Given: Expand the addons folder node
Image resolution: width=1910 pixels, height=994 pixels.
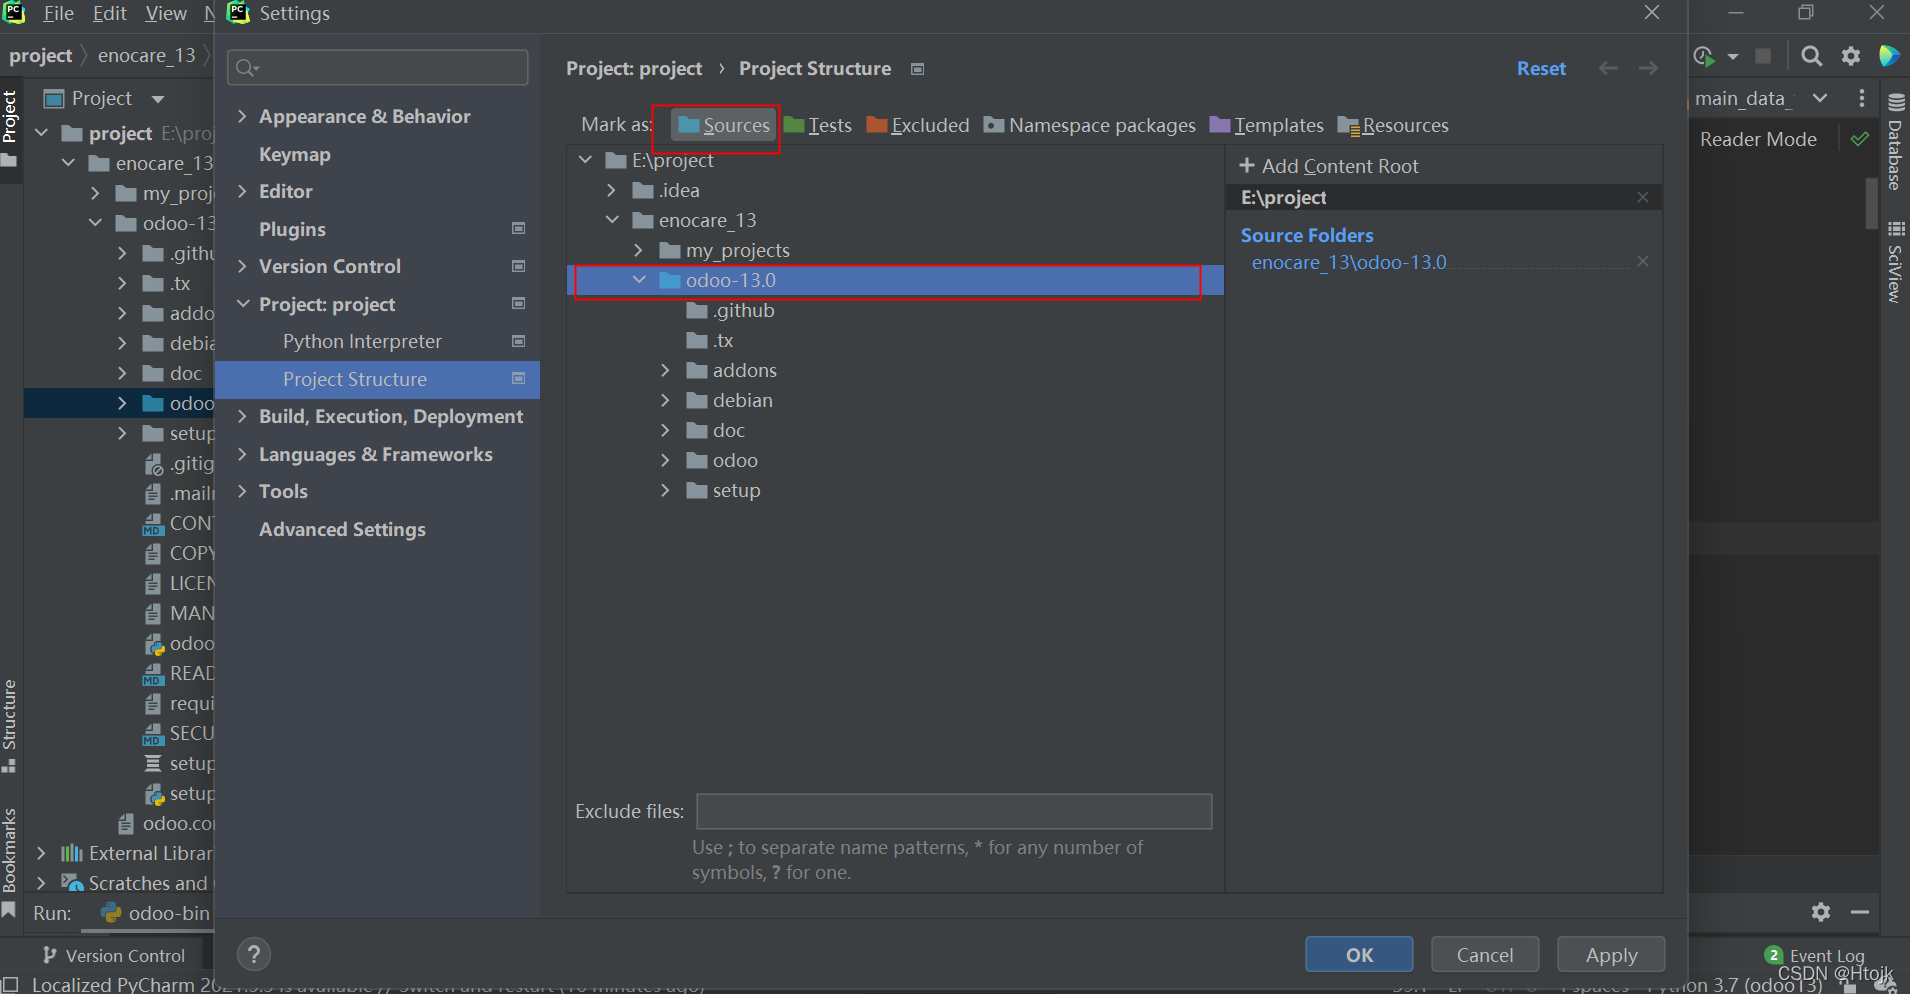Looking at the screenshot, I should 666,370.
